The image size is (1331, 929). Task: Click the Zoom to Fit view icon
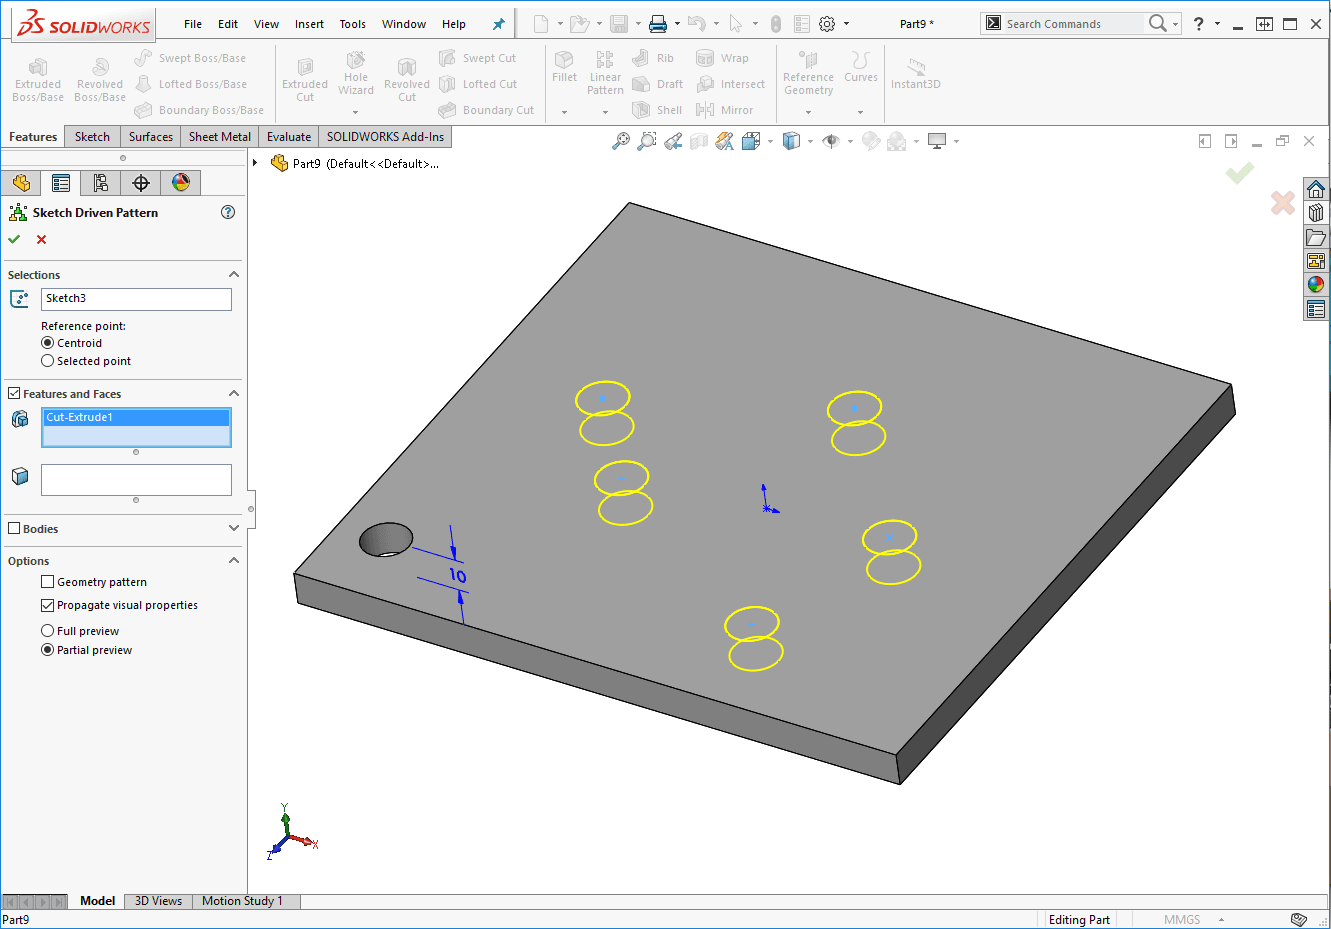[621, 141]
